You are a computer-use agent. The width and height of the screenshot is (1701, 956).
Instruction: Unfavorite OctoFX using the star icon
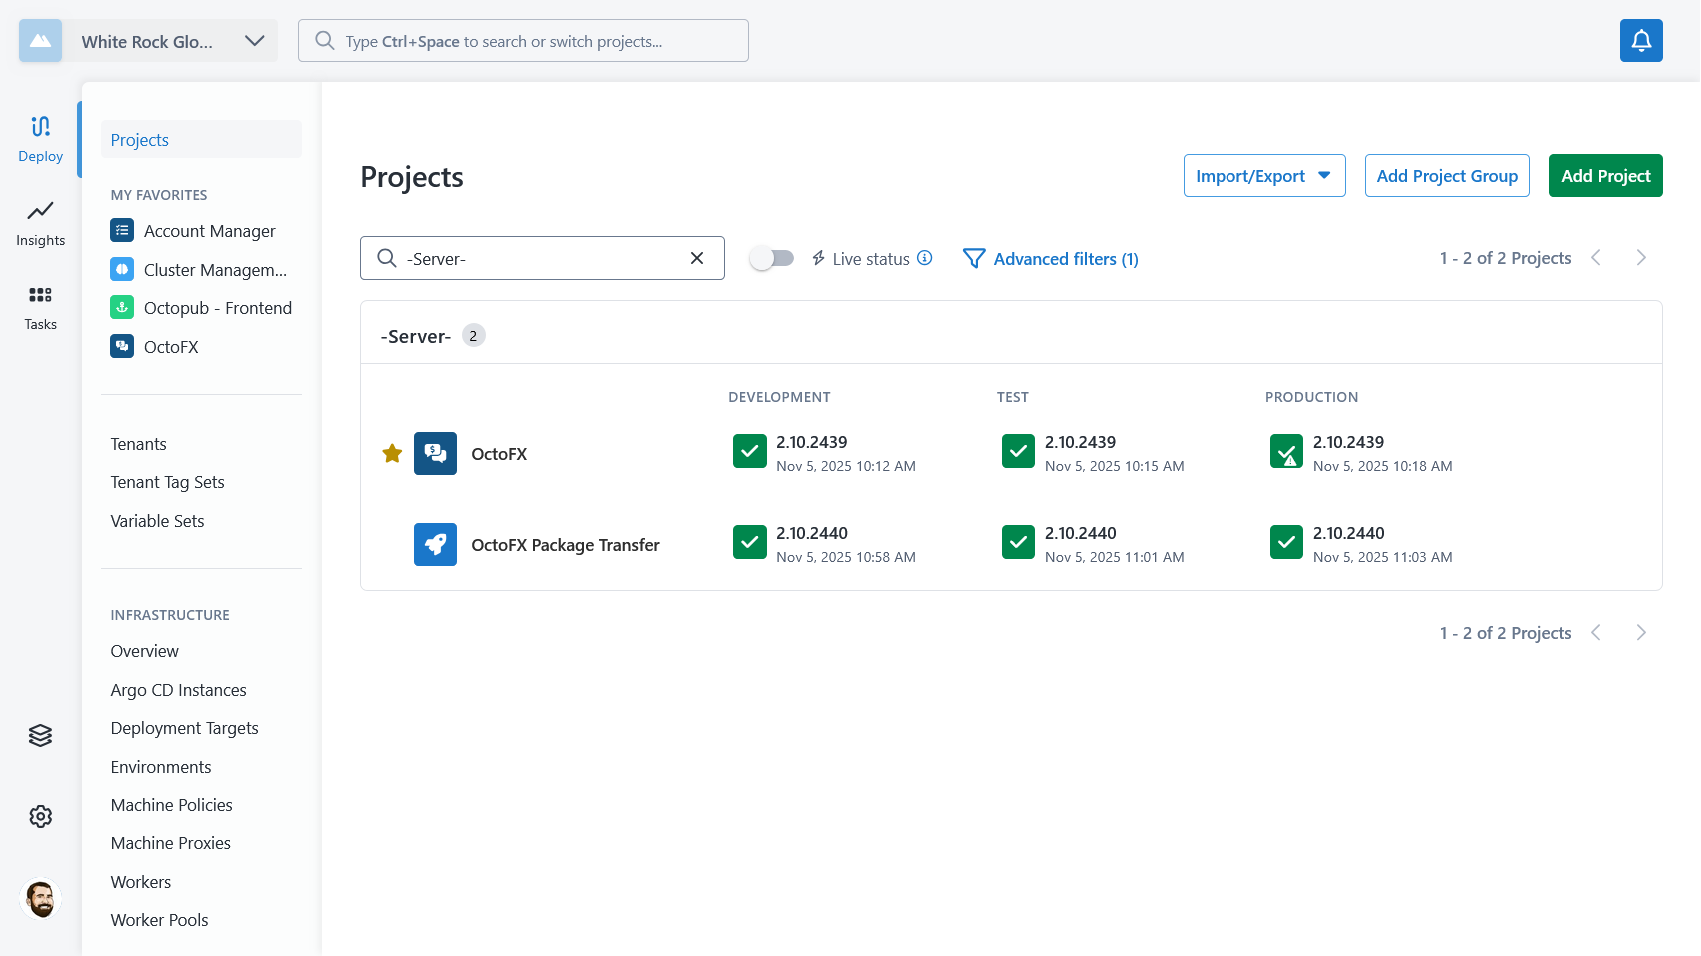pos(392,454)
